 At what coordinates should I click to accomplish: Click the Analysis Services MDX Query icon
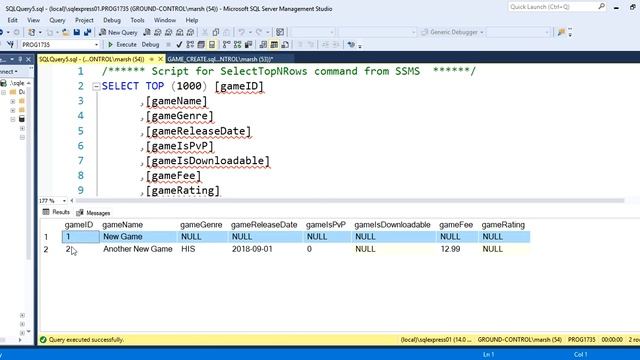pyautogui.click(x=158, y=32)
